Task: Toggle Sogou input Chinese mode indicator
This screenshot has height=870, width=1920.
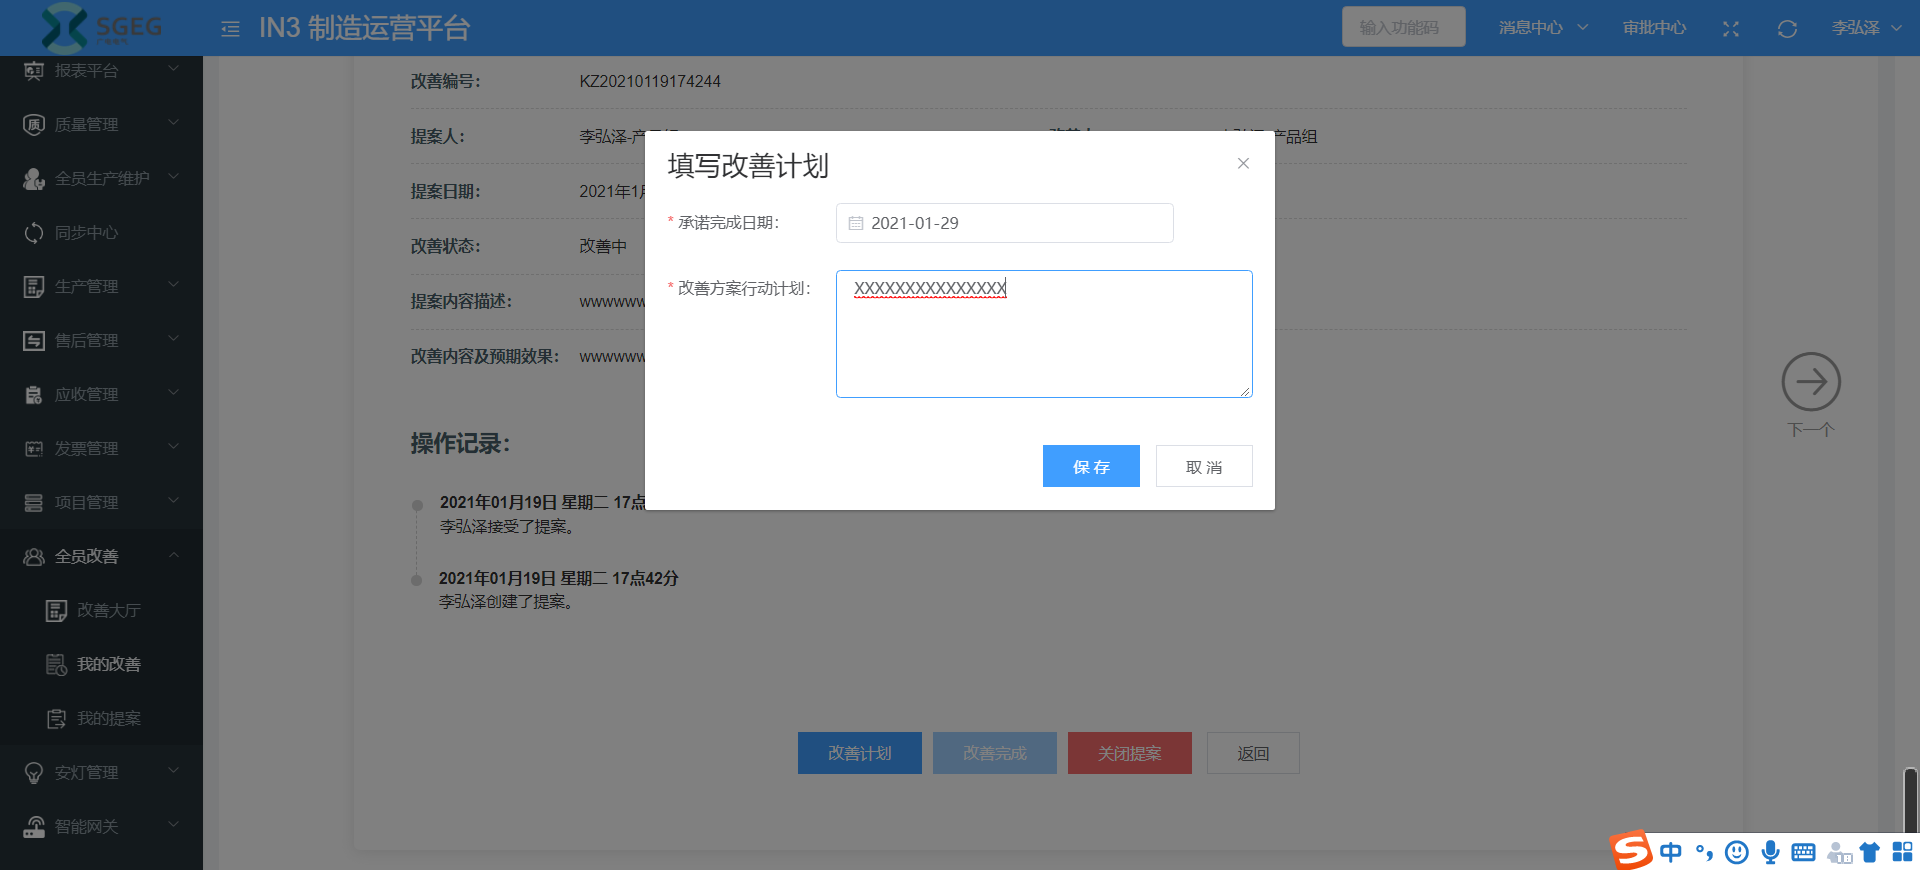Action: tap(1670, 852)
